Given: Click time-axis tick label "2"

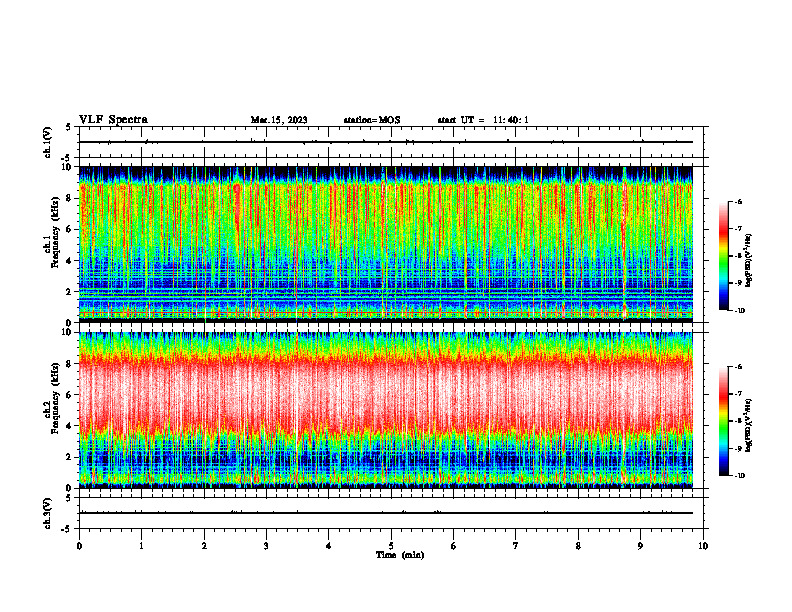Looking at the screenshot, I should pyautogui.click(x=204, y=546).
